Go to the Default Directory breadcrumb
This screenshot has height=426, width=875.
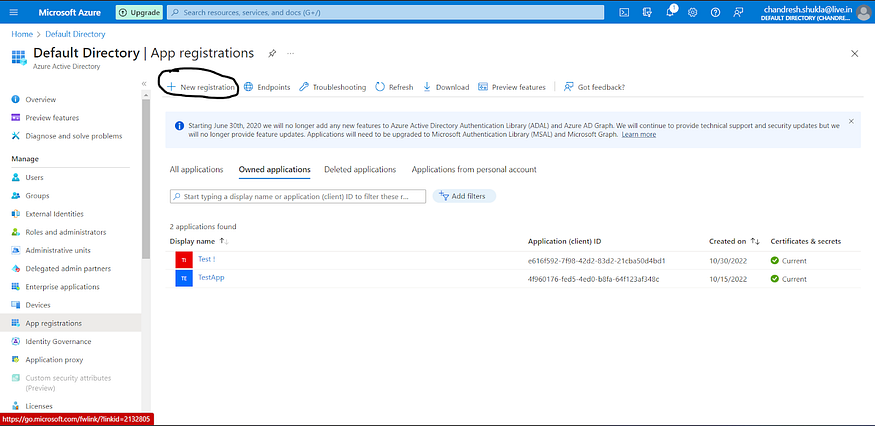pos(75,34)
